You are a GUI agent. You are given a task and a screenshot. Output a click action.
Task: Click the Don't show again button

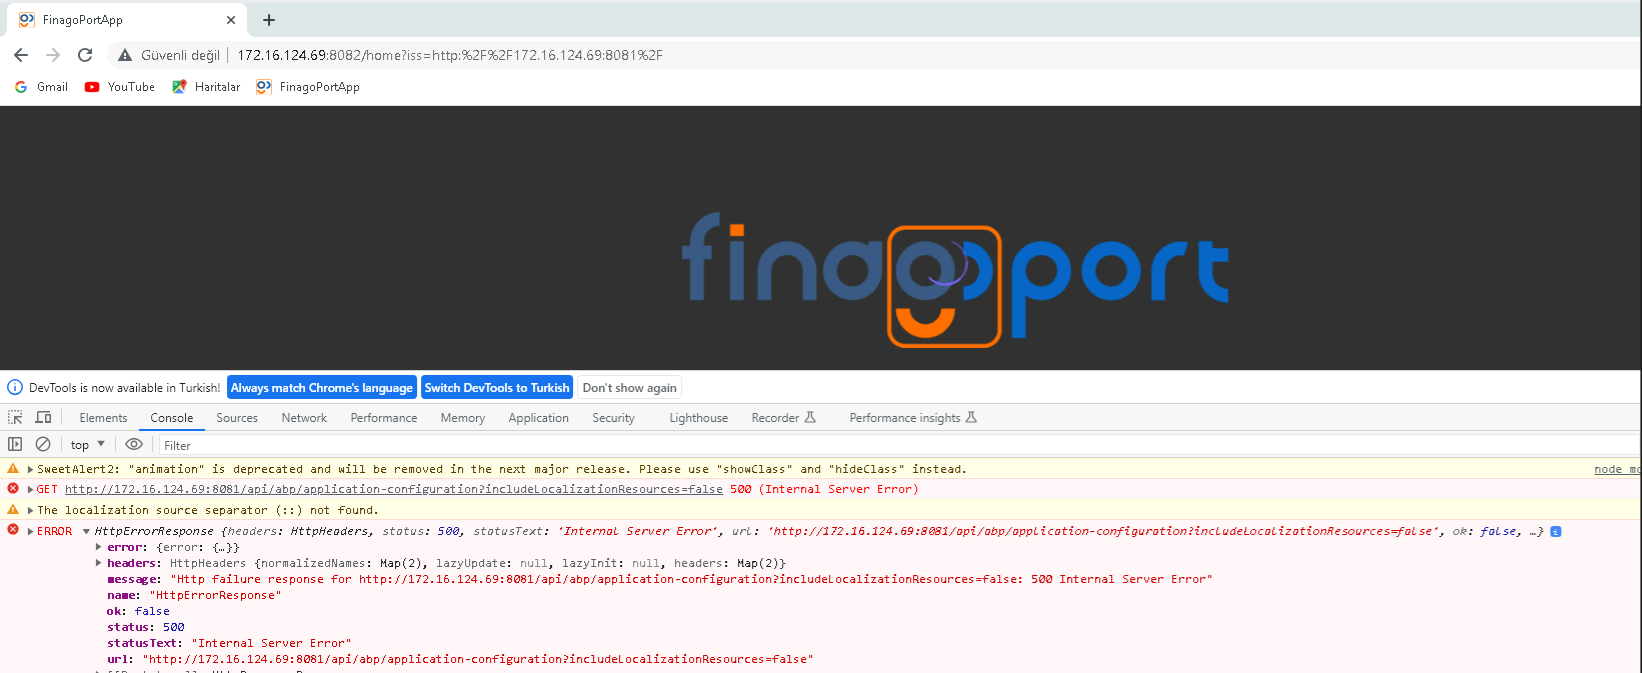tap(629, 388)
